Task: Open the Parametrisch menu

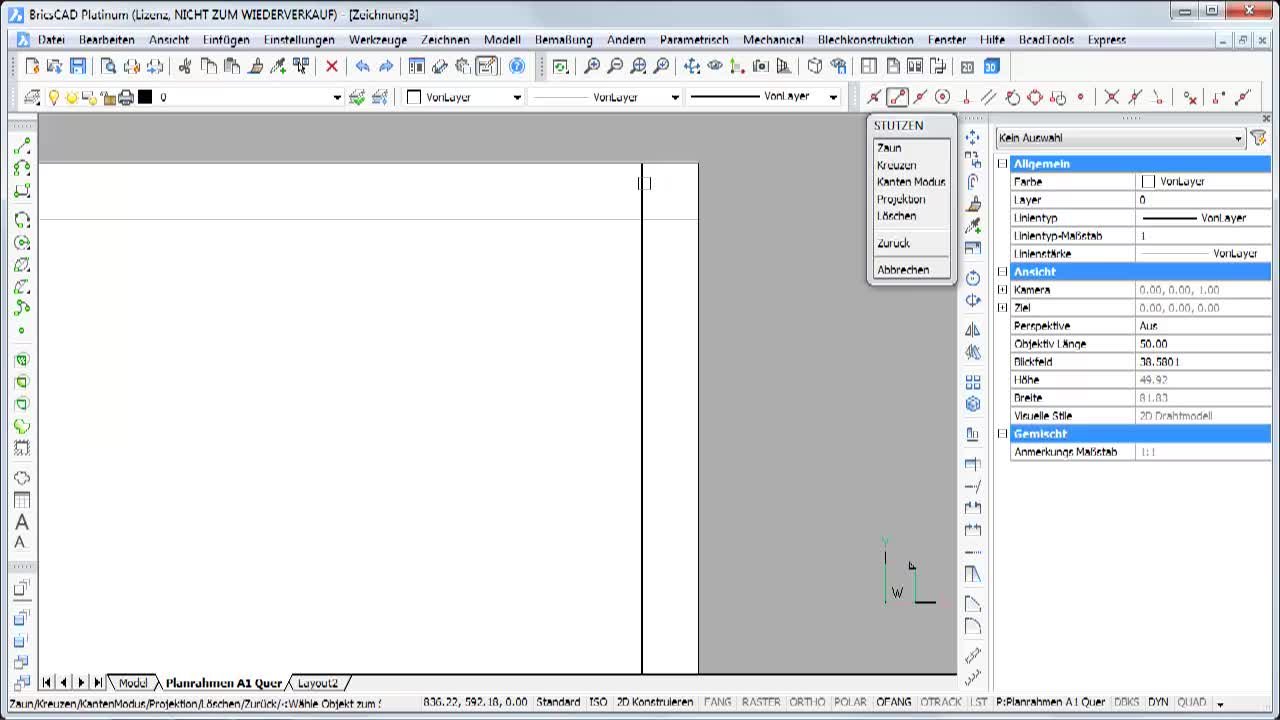Action: click(x=694, y=40)
